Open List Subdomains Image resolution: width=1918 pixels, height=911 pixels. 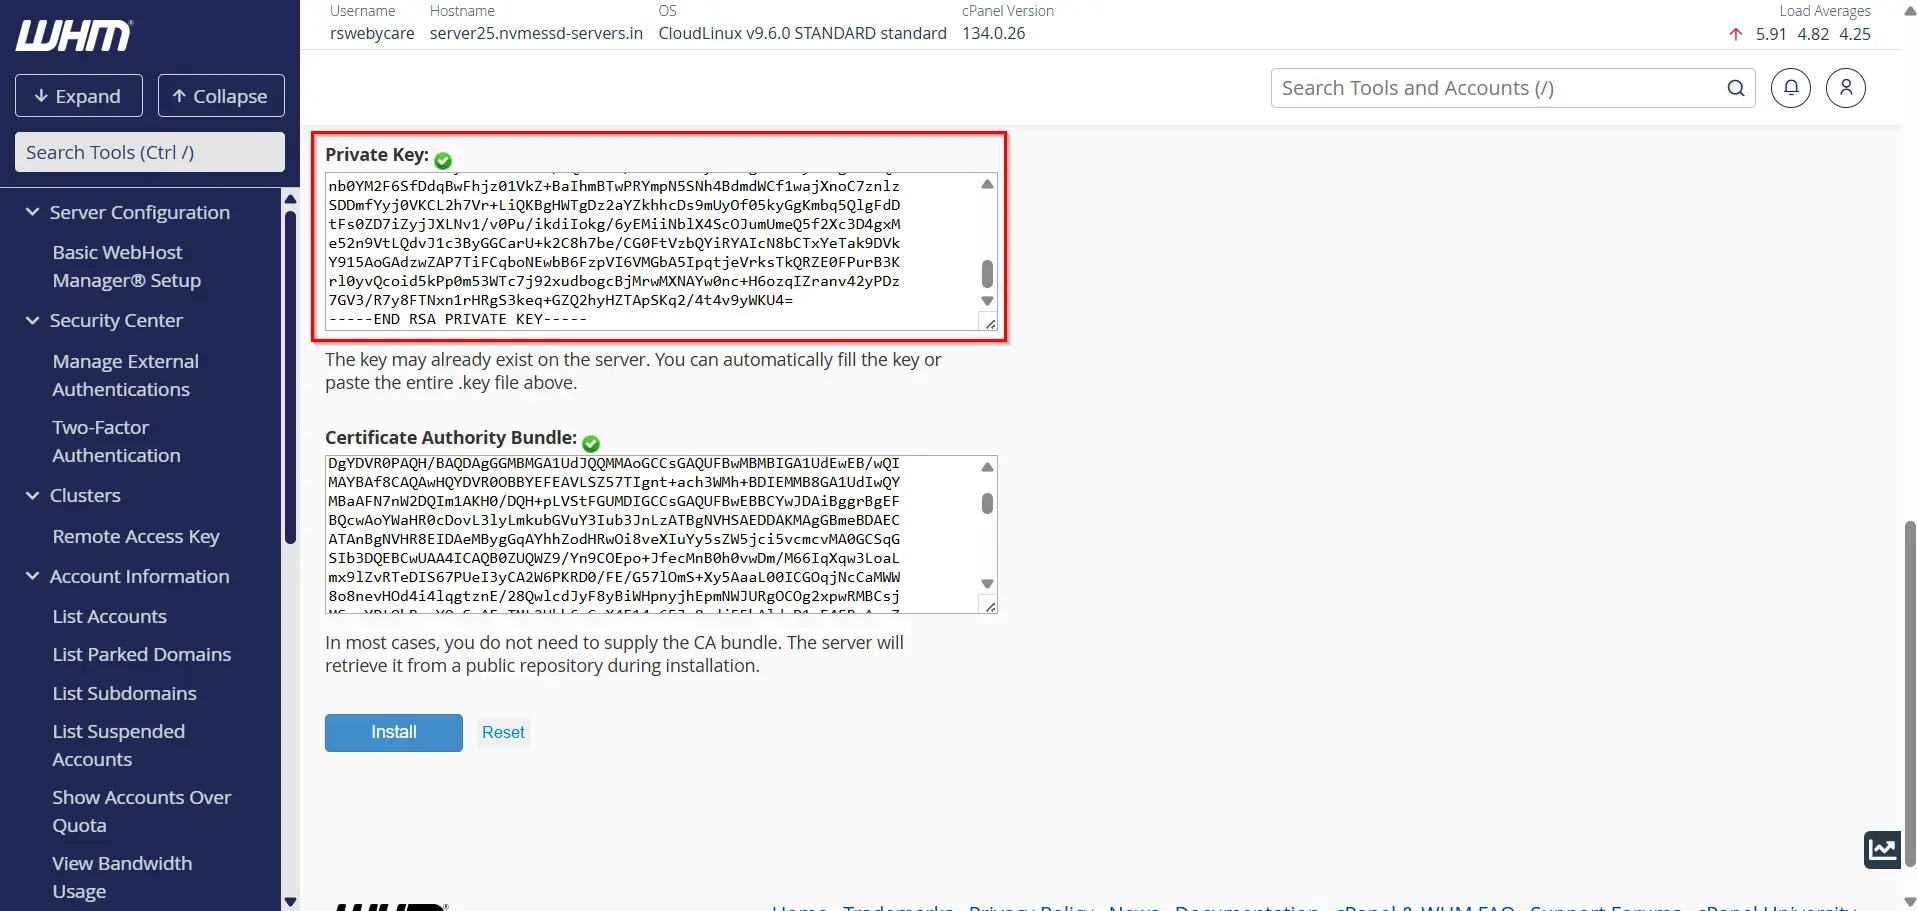click(125, 693)
